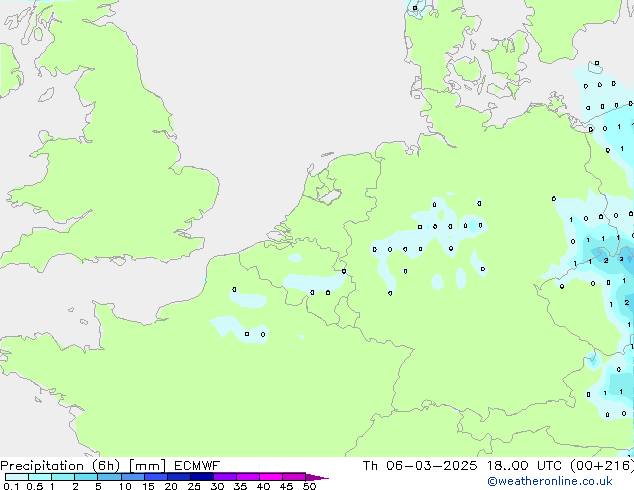Viewport: 634px width, 490px height.
Task: Click the "06-03-2025" forecast date text
Action: pyautogui.click(x=431, y=466)
